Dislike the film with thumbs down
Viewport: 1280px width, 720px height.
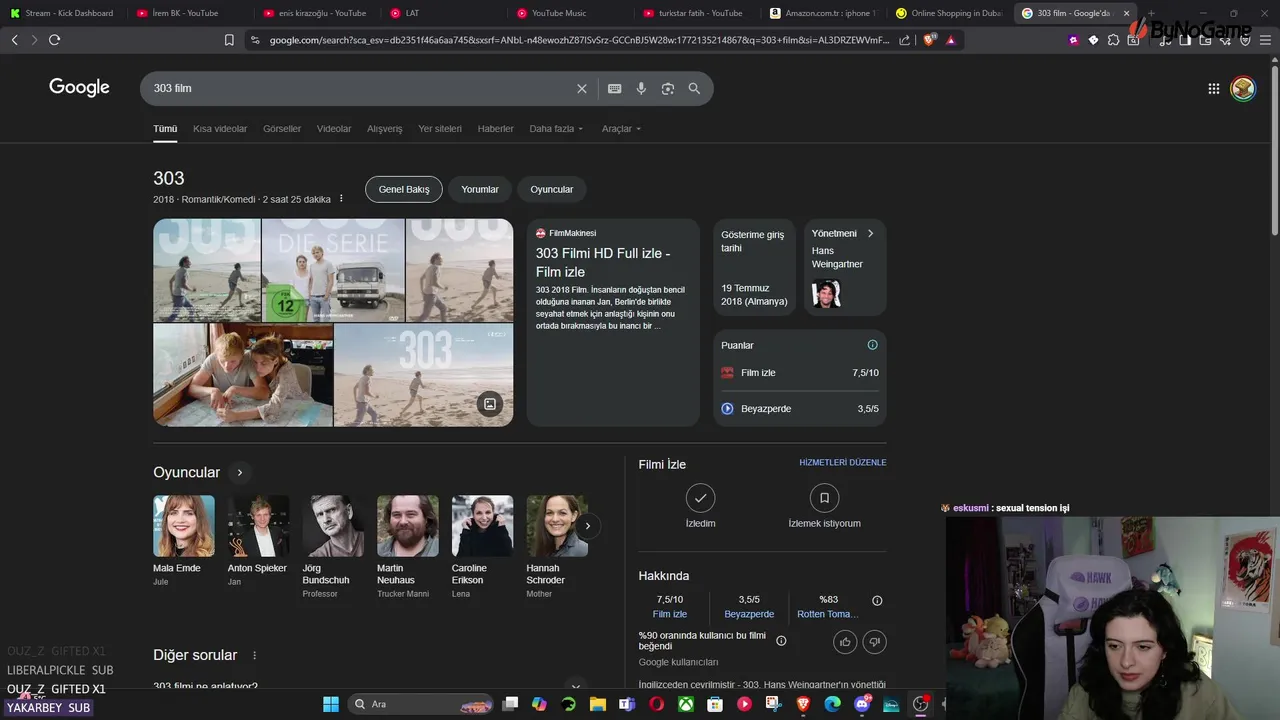coord(874,642)
